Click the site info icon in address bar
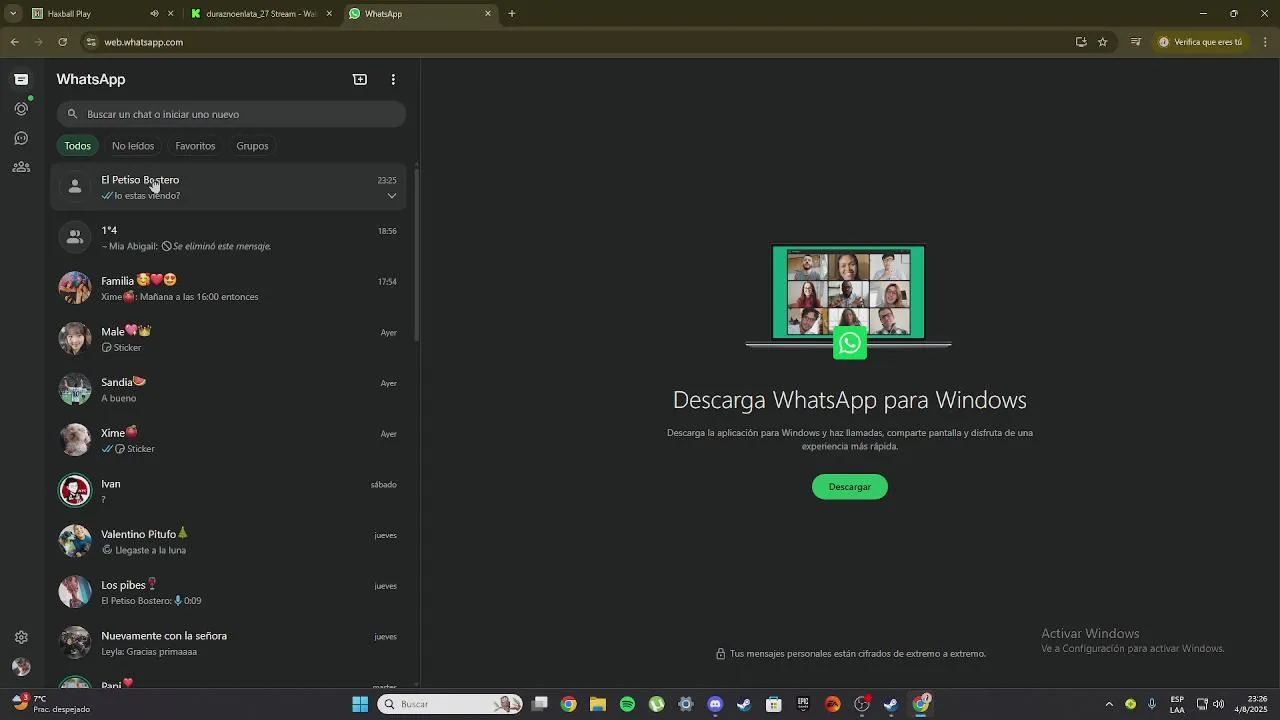This screenshot has width=1280, height=720. coord(91,42)
